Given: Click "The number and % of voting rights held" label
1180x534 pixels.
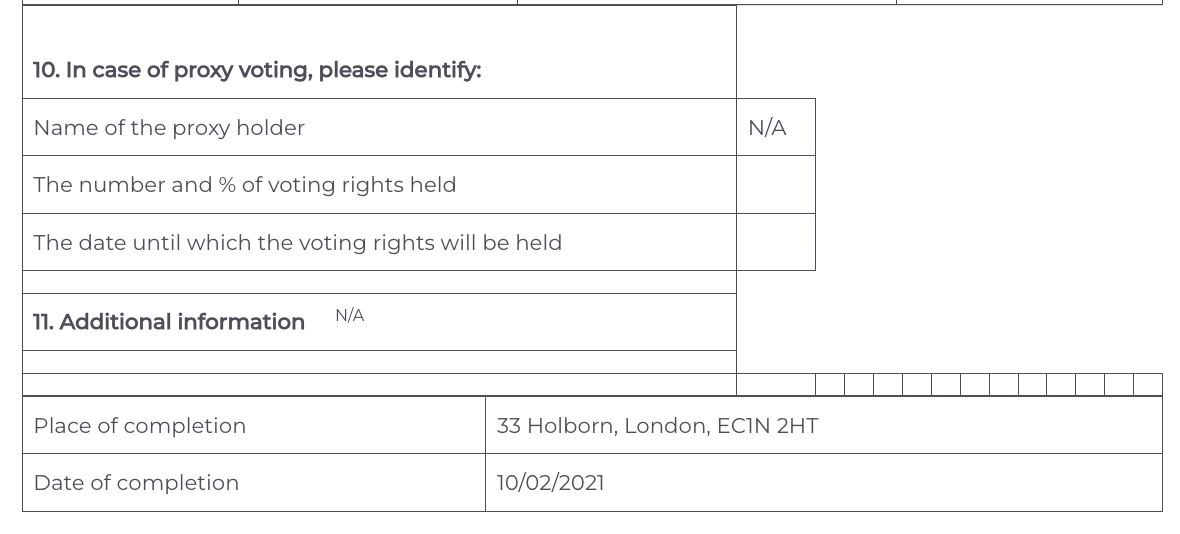Looking at the screenshot, I should pos(245,185).
